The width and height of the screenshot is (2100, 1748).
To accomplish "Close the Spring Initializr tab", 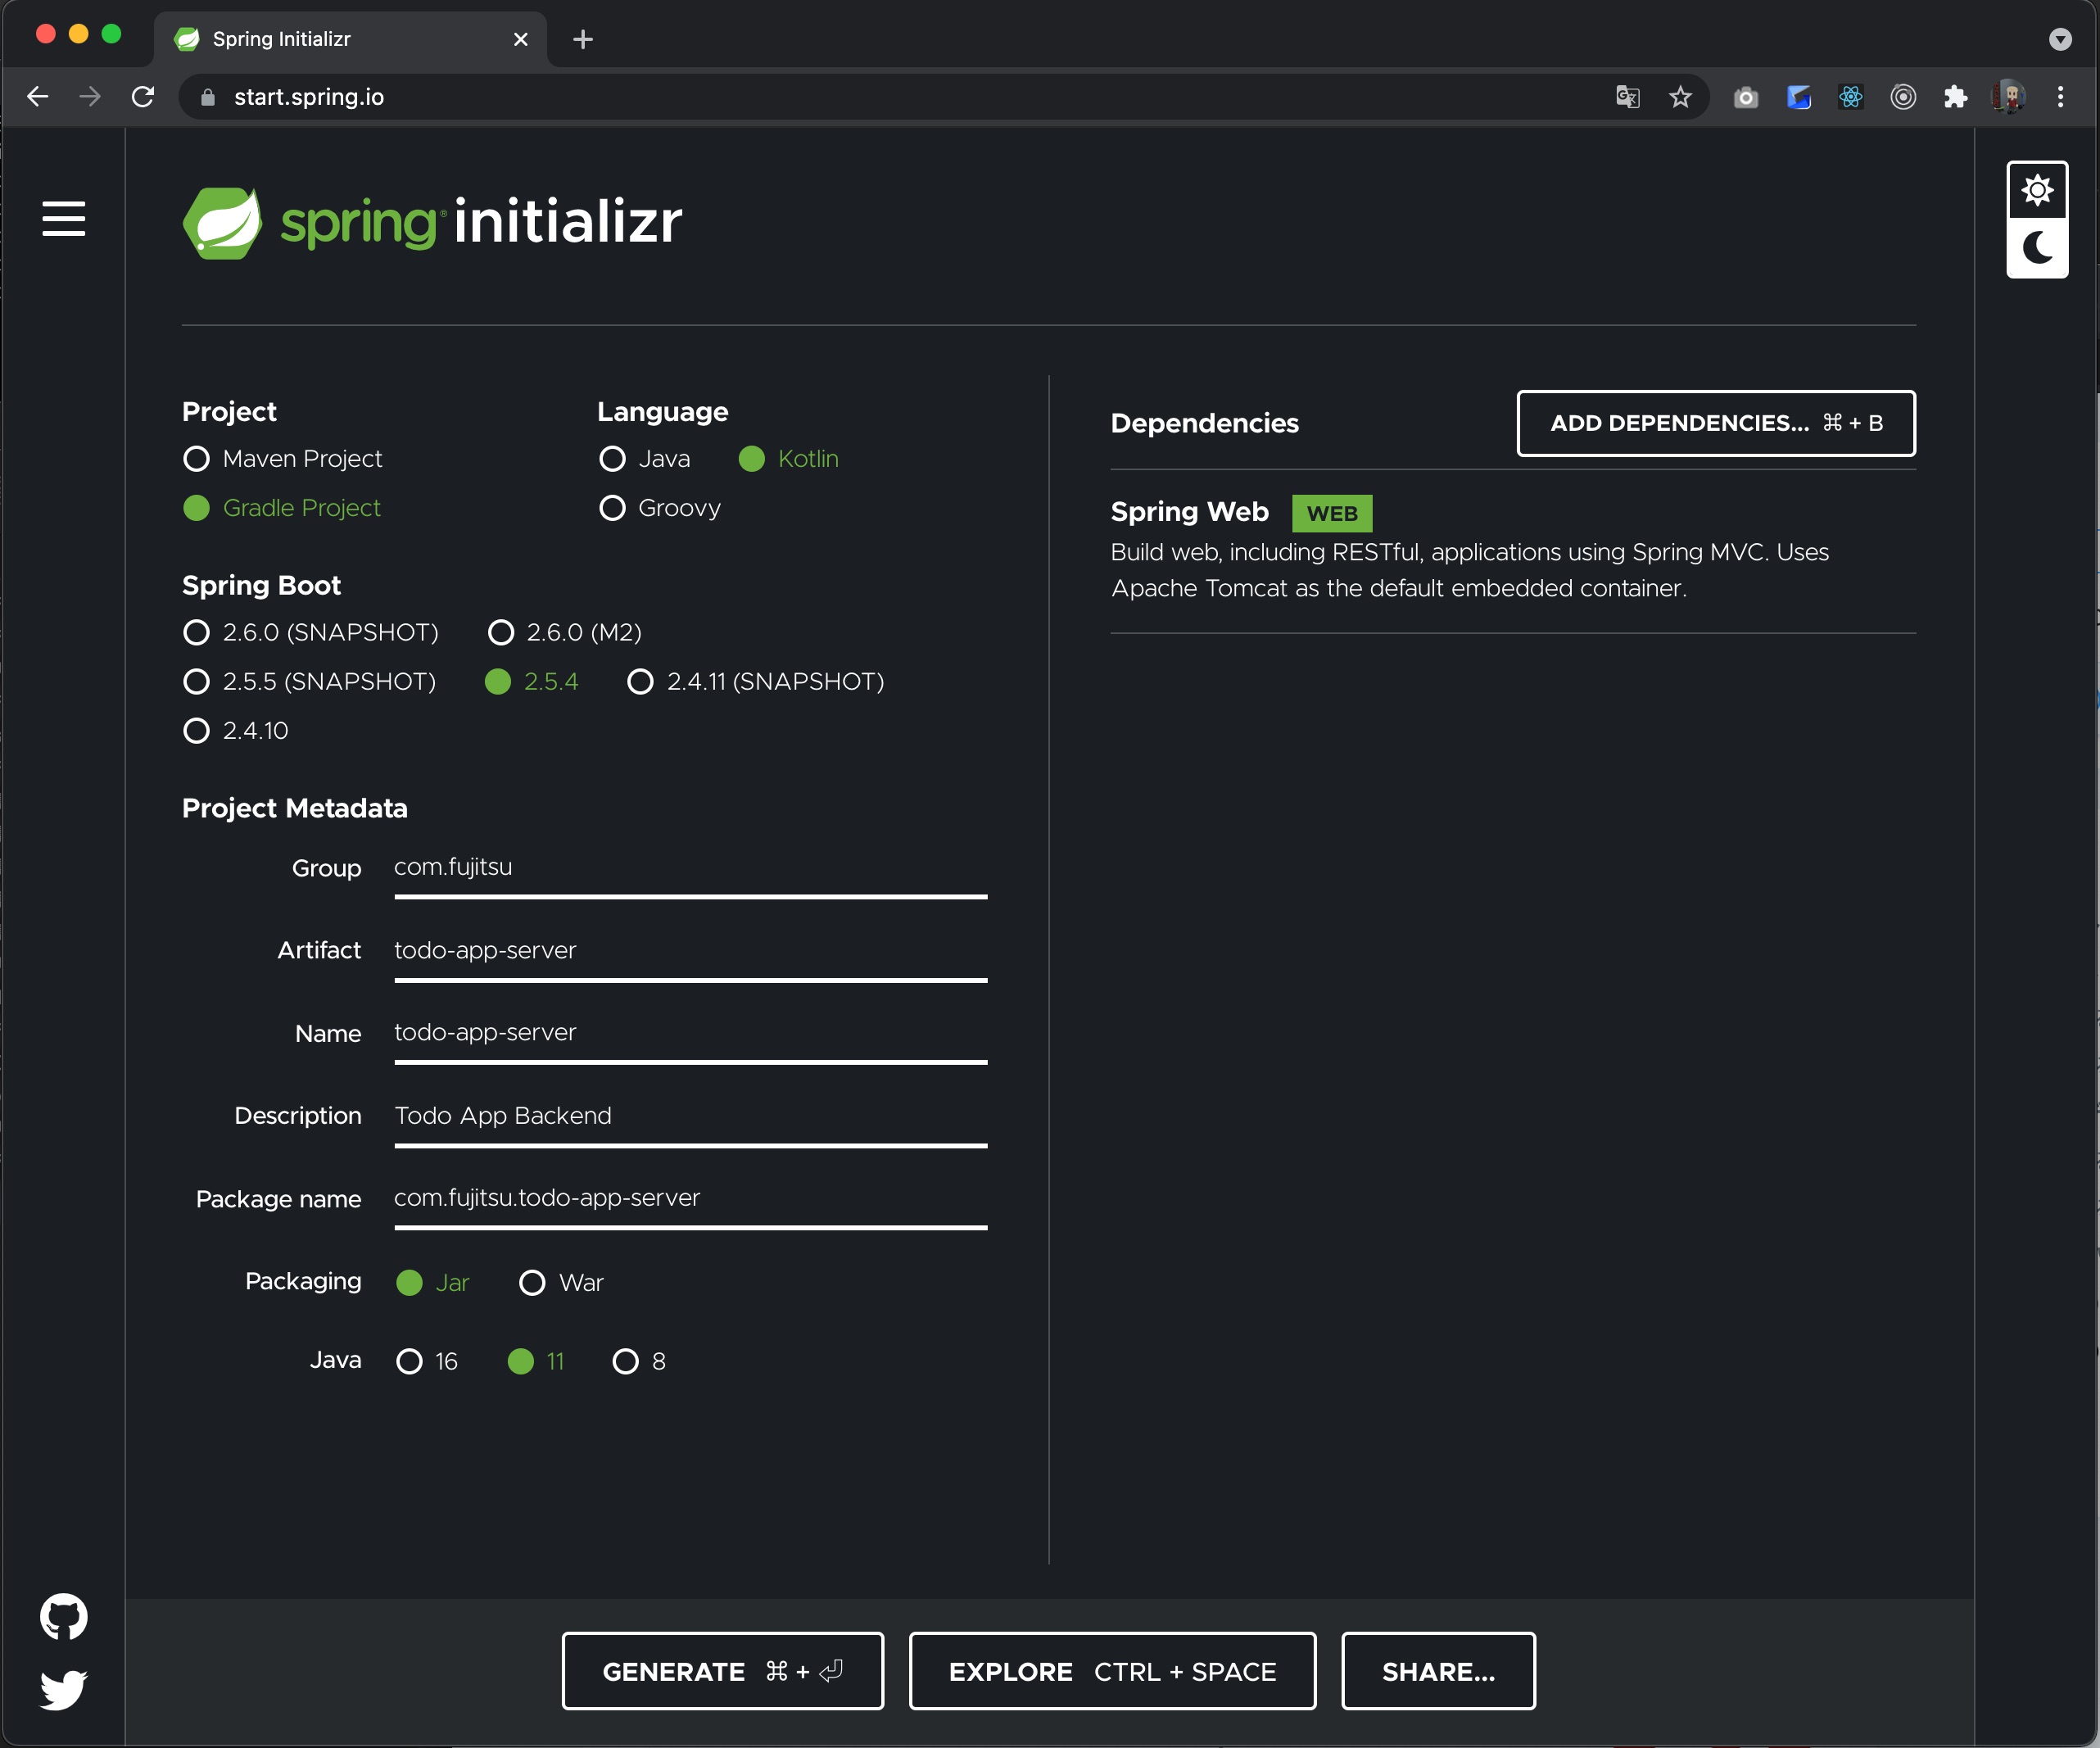I will (520, 39).
